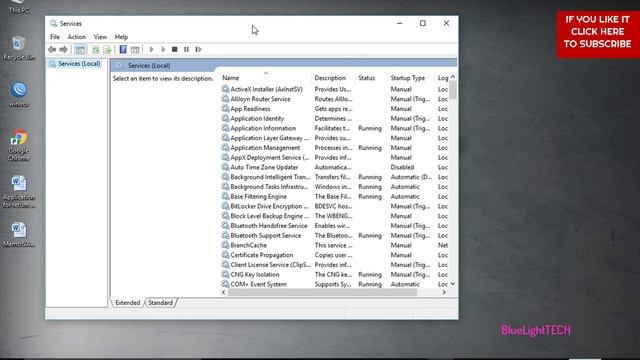640x360 pixels.
Task: Open the View menu
Action: click(x=100, y=37)
